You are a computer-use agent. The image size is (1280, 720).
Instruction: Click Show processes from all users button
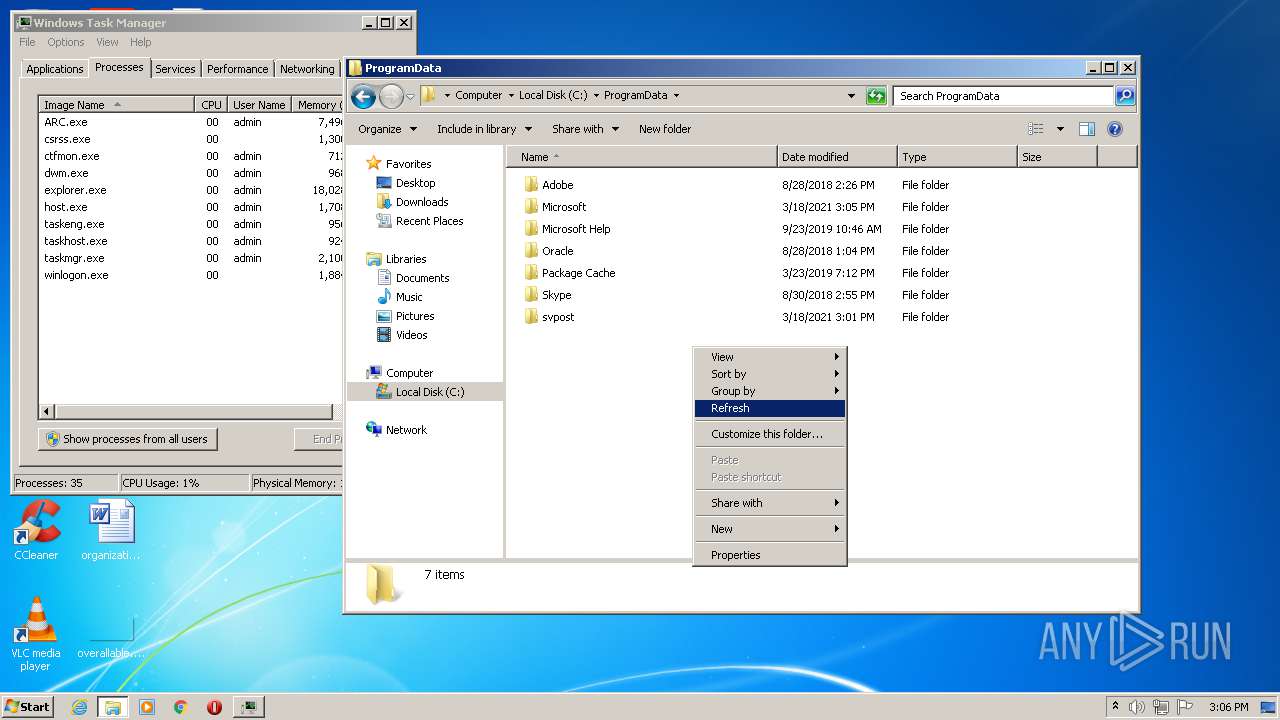tap(127, 439)
